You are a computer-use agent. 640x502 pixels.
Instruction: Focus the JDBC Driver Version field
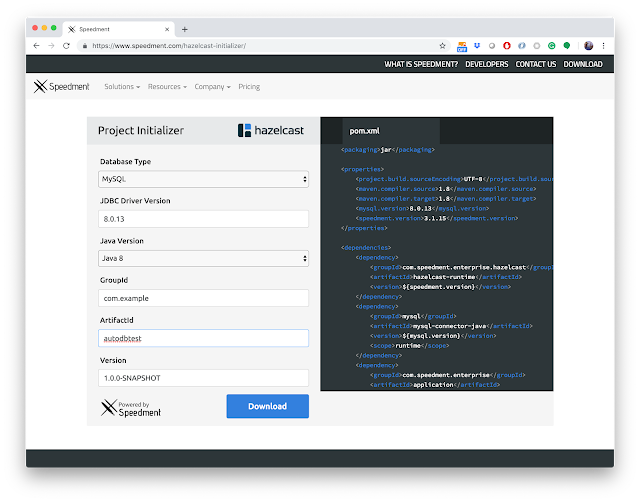tap(203, 219)
